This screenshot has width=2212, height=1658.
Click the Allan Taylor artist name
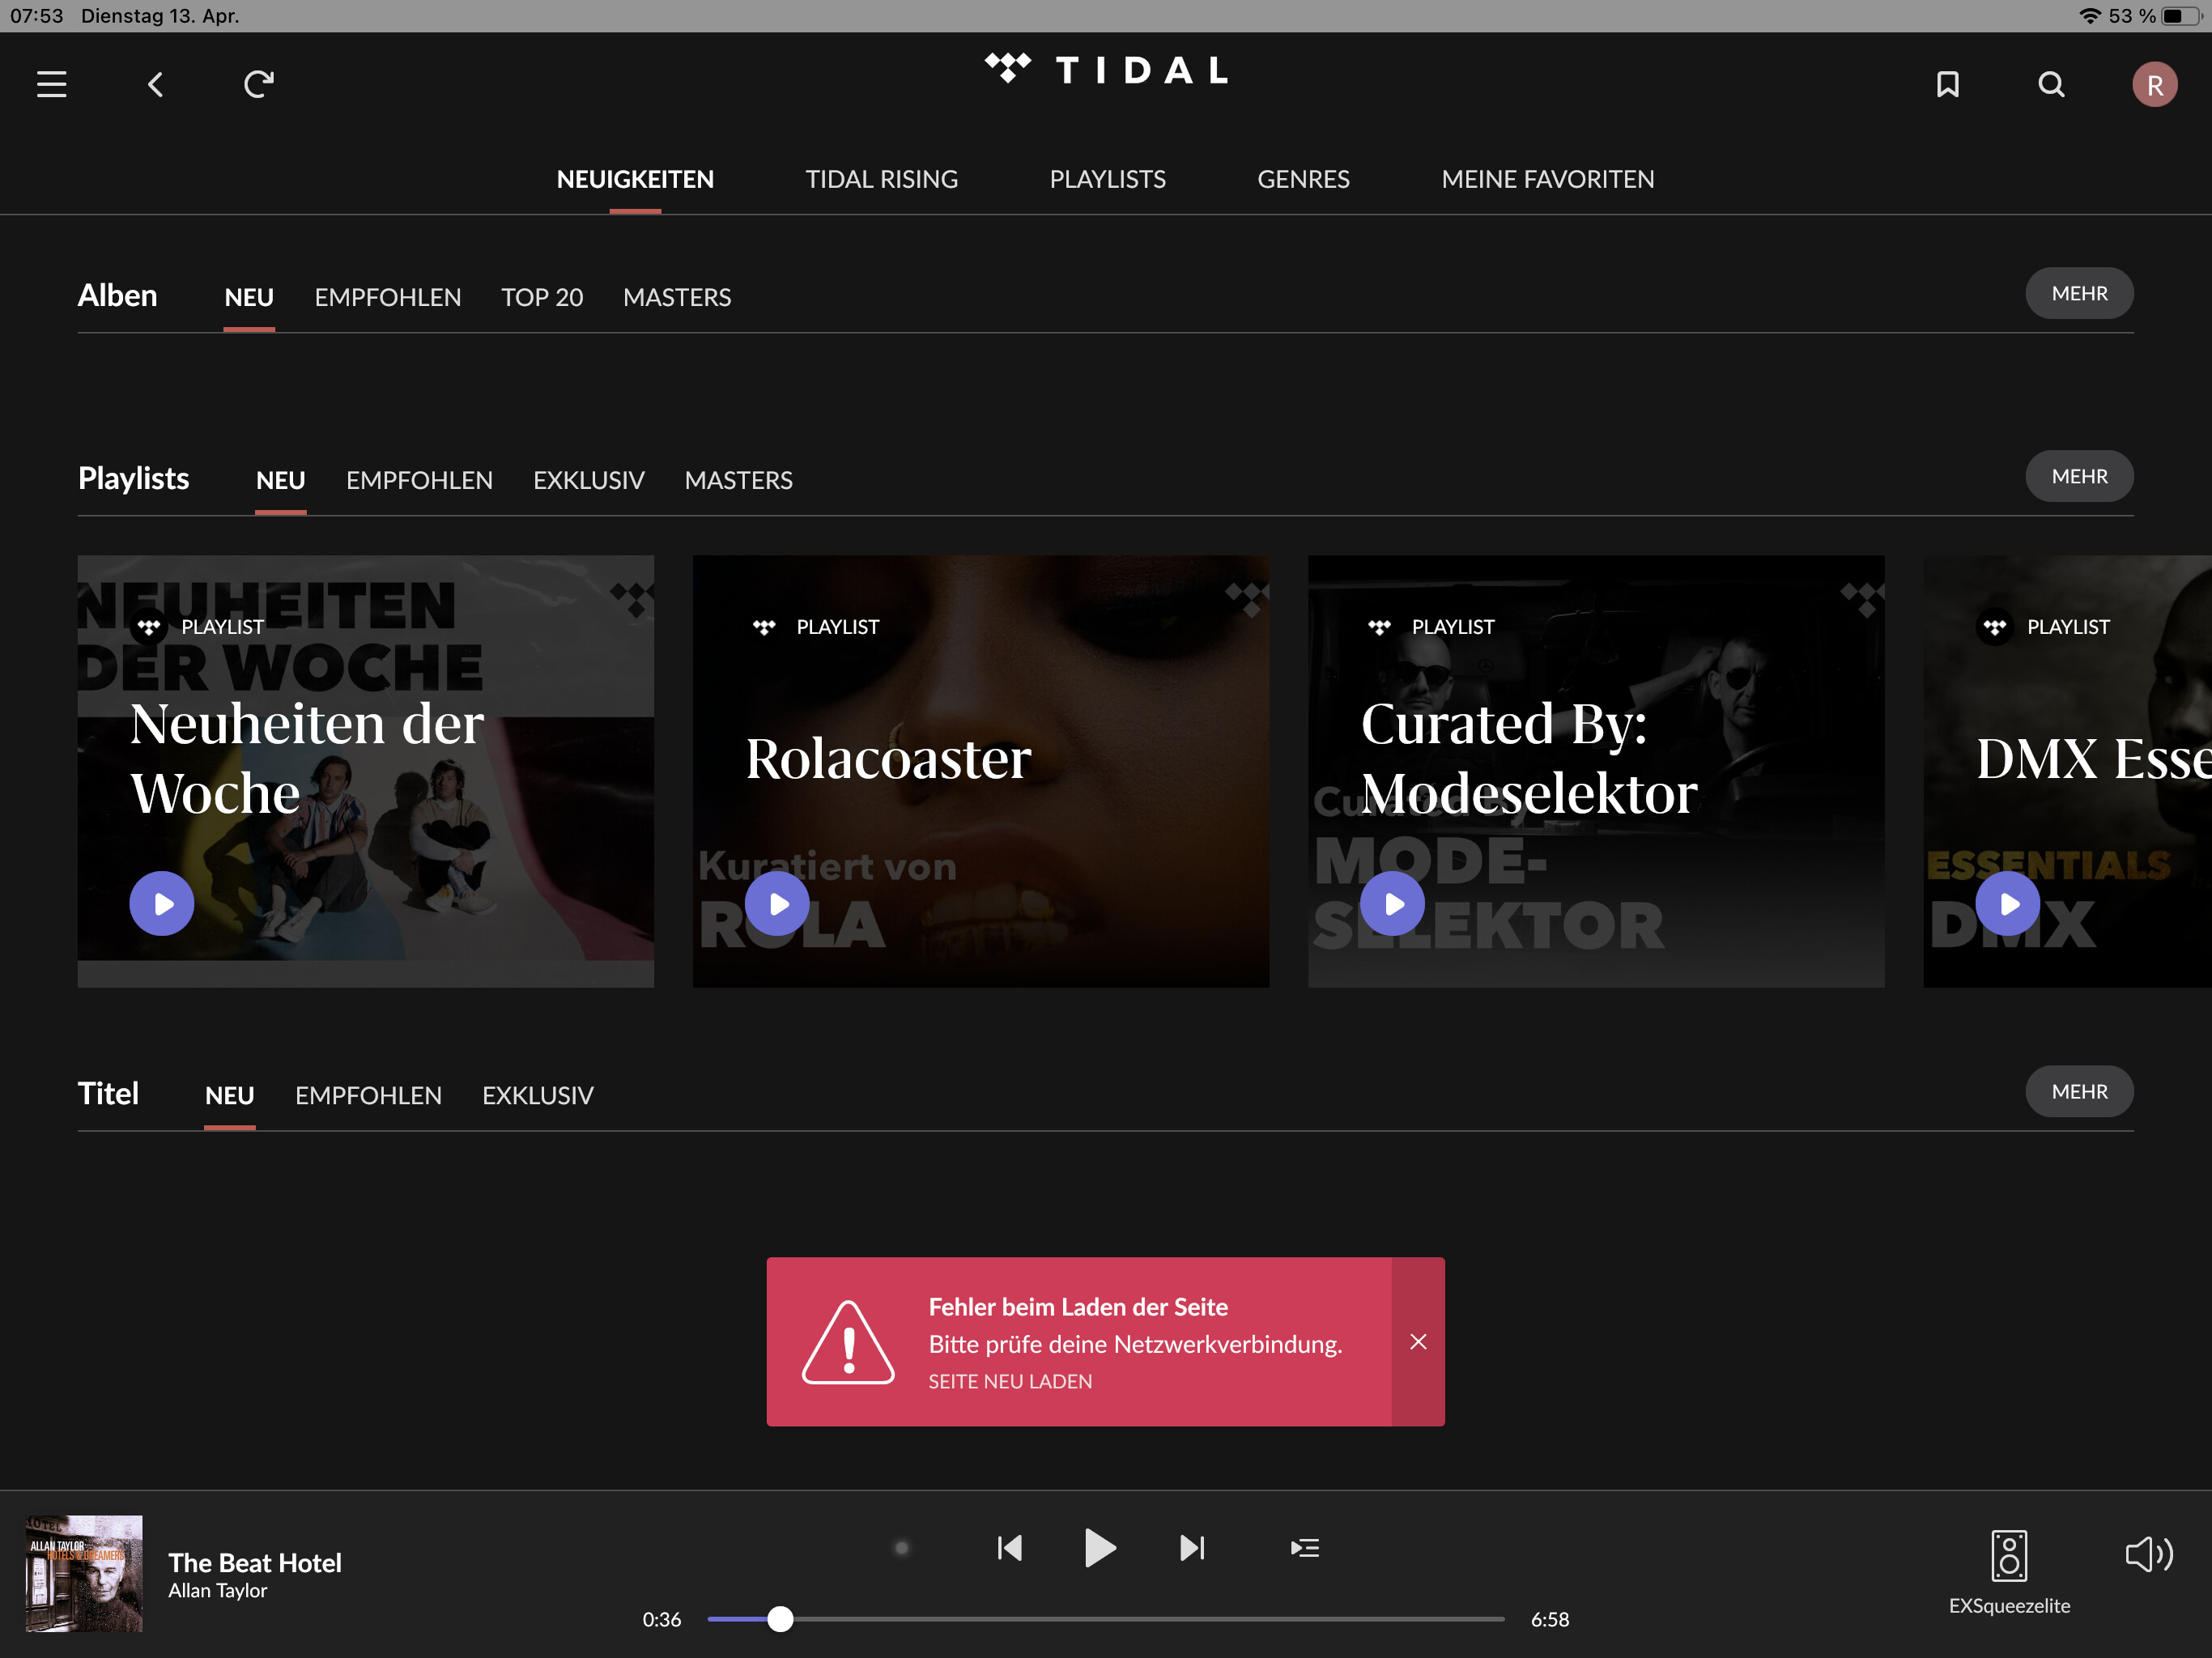(x=217, y=1590)
